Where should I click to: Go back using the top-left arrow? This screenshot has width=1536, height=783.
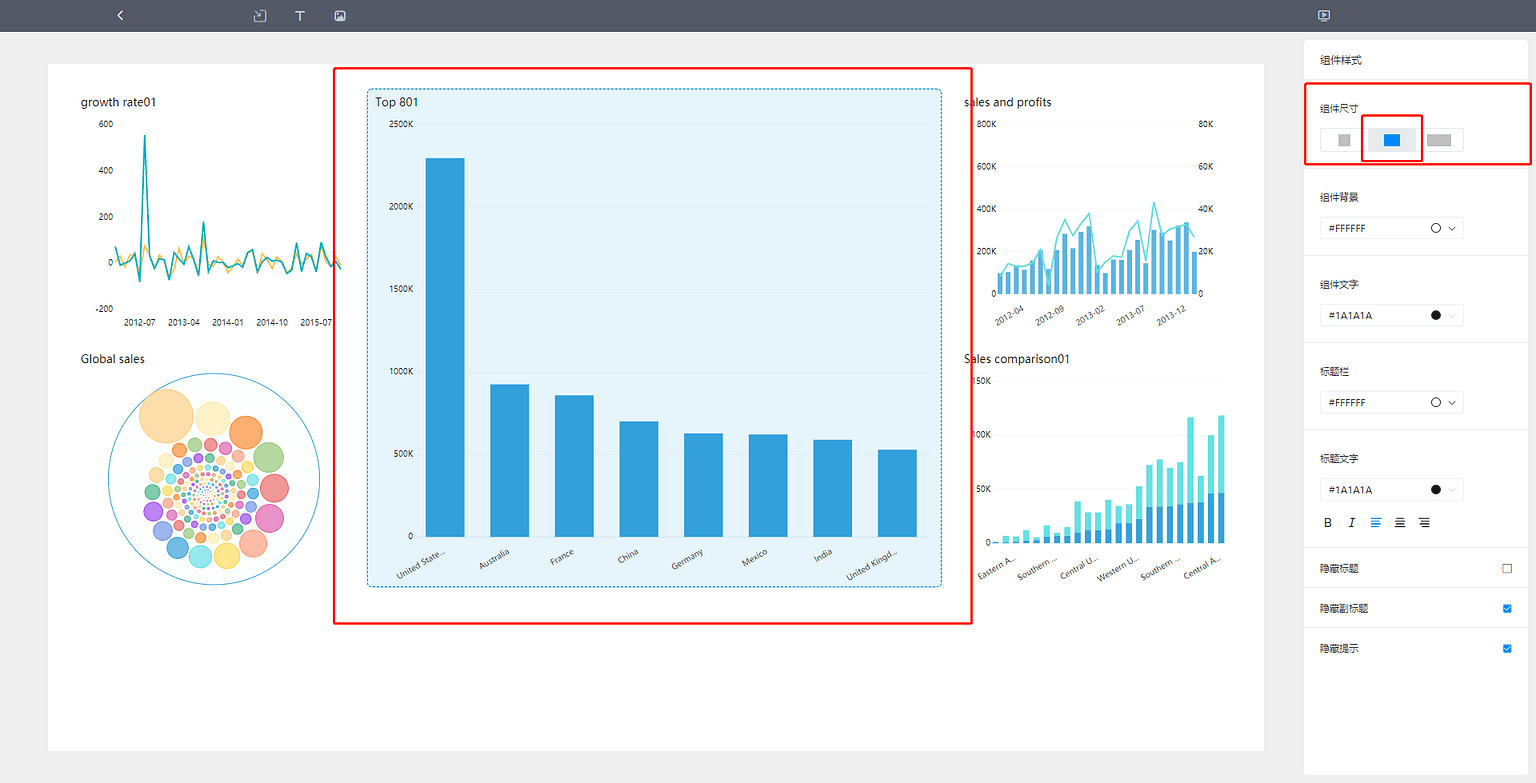tap(120, 16)
